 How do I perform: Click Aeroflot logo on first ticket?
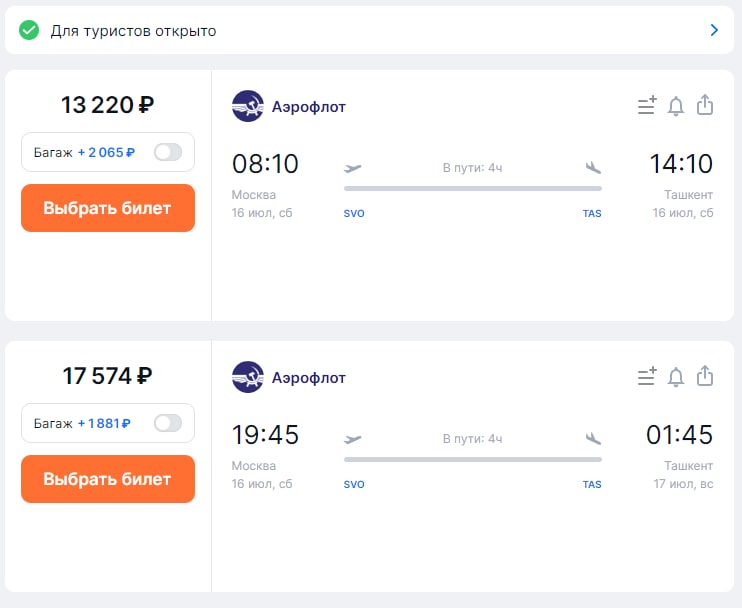click(x=248, y=106)
